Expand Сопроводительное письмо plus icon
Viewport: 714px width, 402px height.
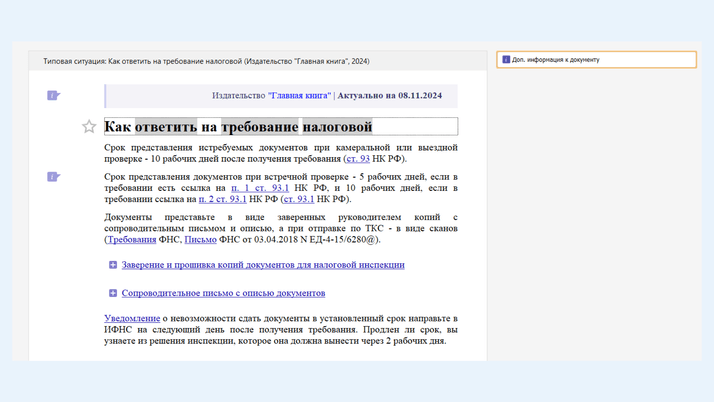coord(113,293)
